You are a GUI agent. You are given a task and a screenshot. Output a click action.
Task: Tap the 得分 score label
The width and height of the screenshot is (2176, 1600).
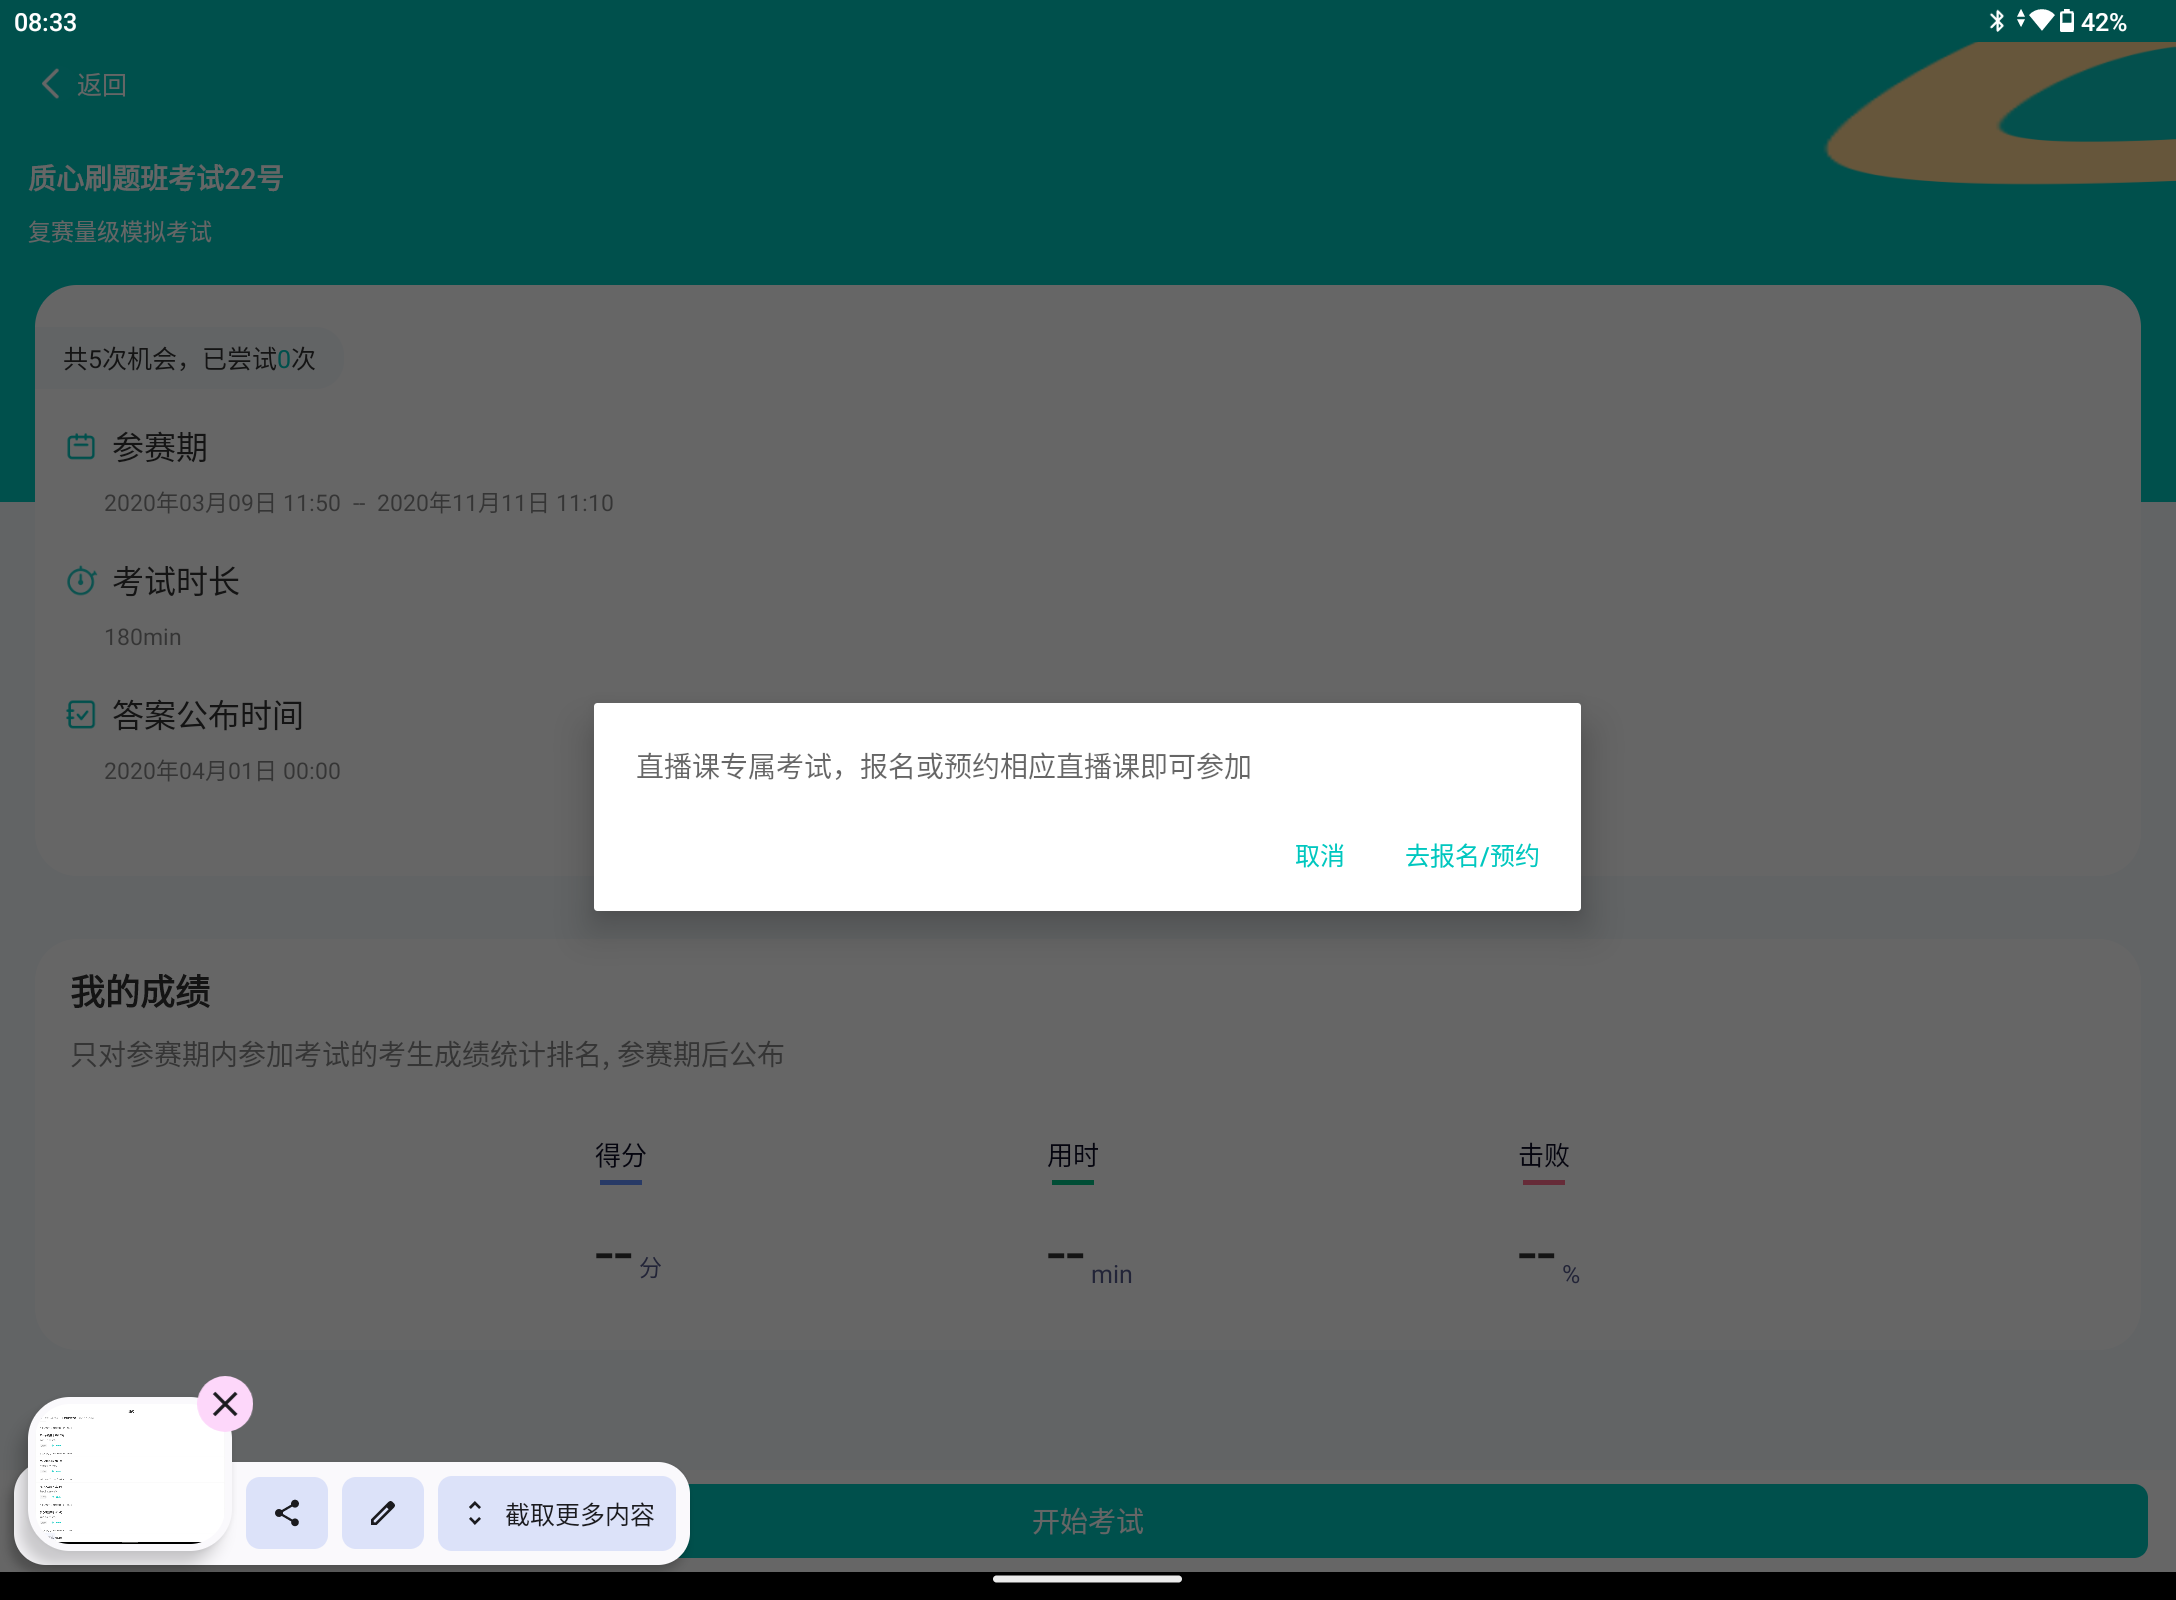point(621,1155)
